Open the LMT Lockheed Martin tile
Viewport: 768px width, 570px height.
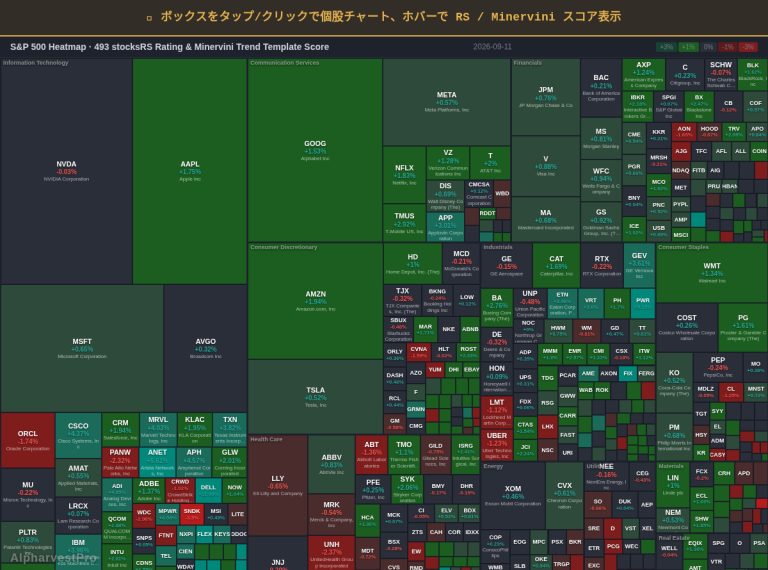point(497,412)
